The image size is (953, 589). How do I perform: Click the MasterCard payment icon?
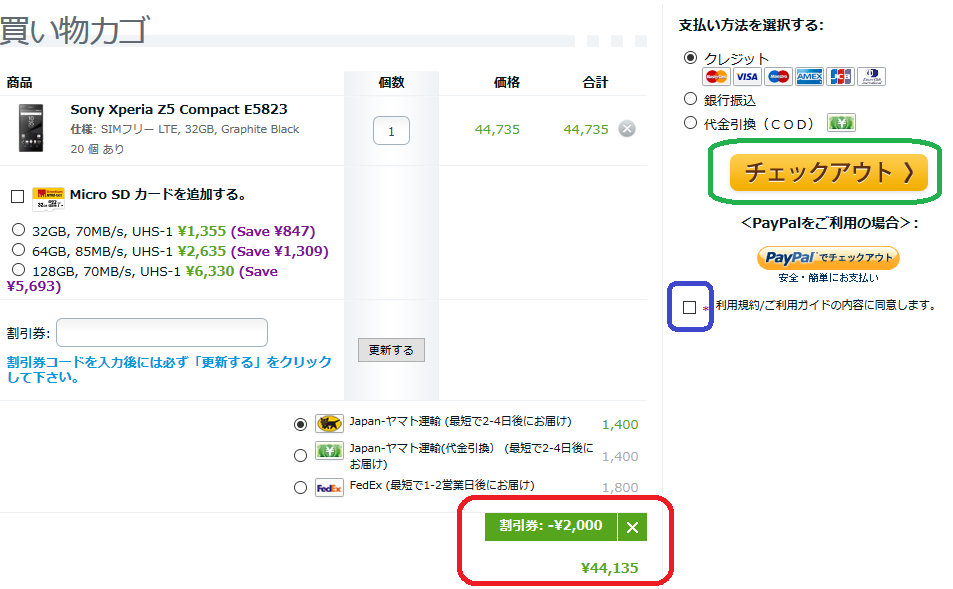716,77
